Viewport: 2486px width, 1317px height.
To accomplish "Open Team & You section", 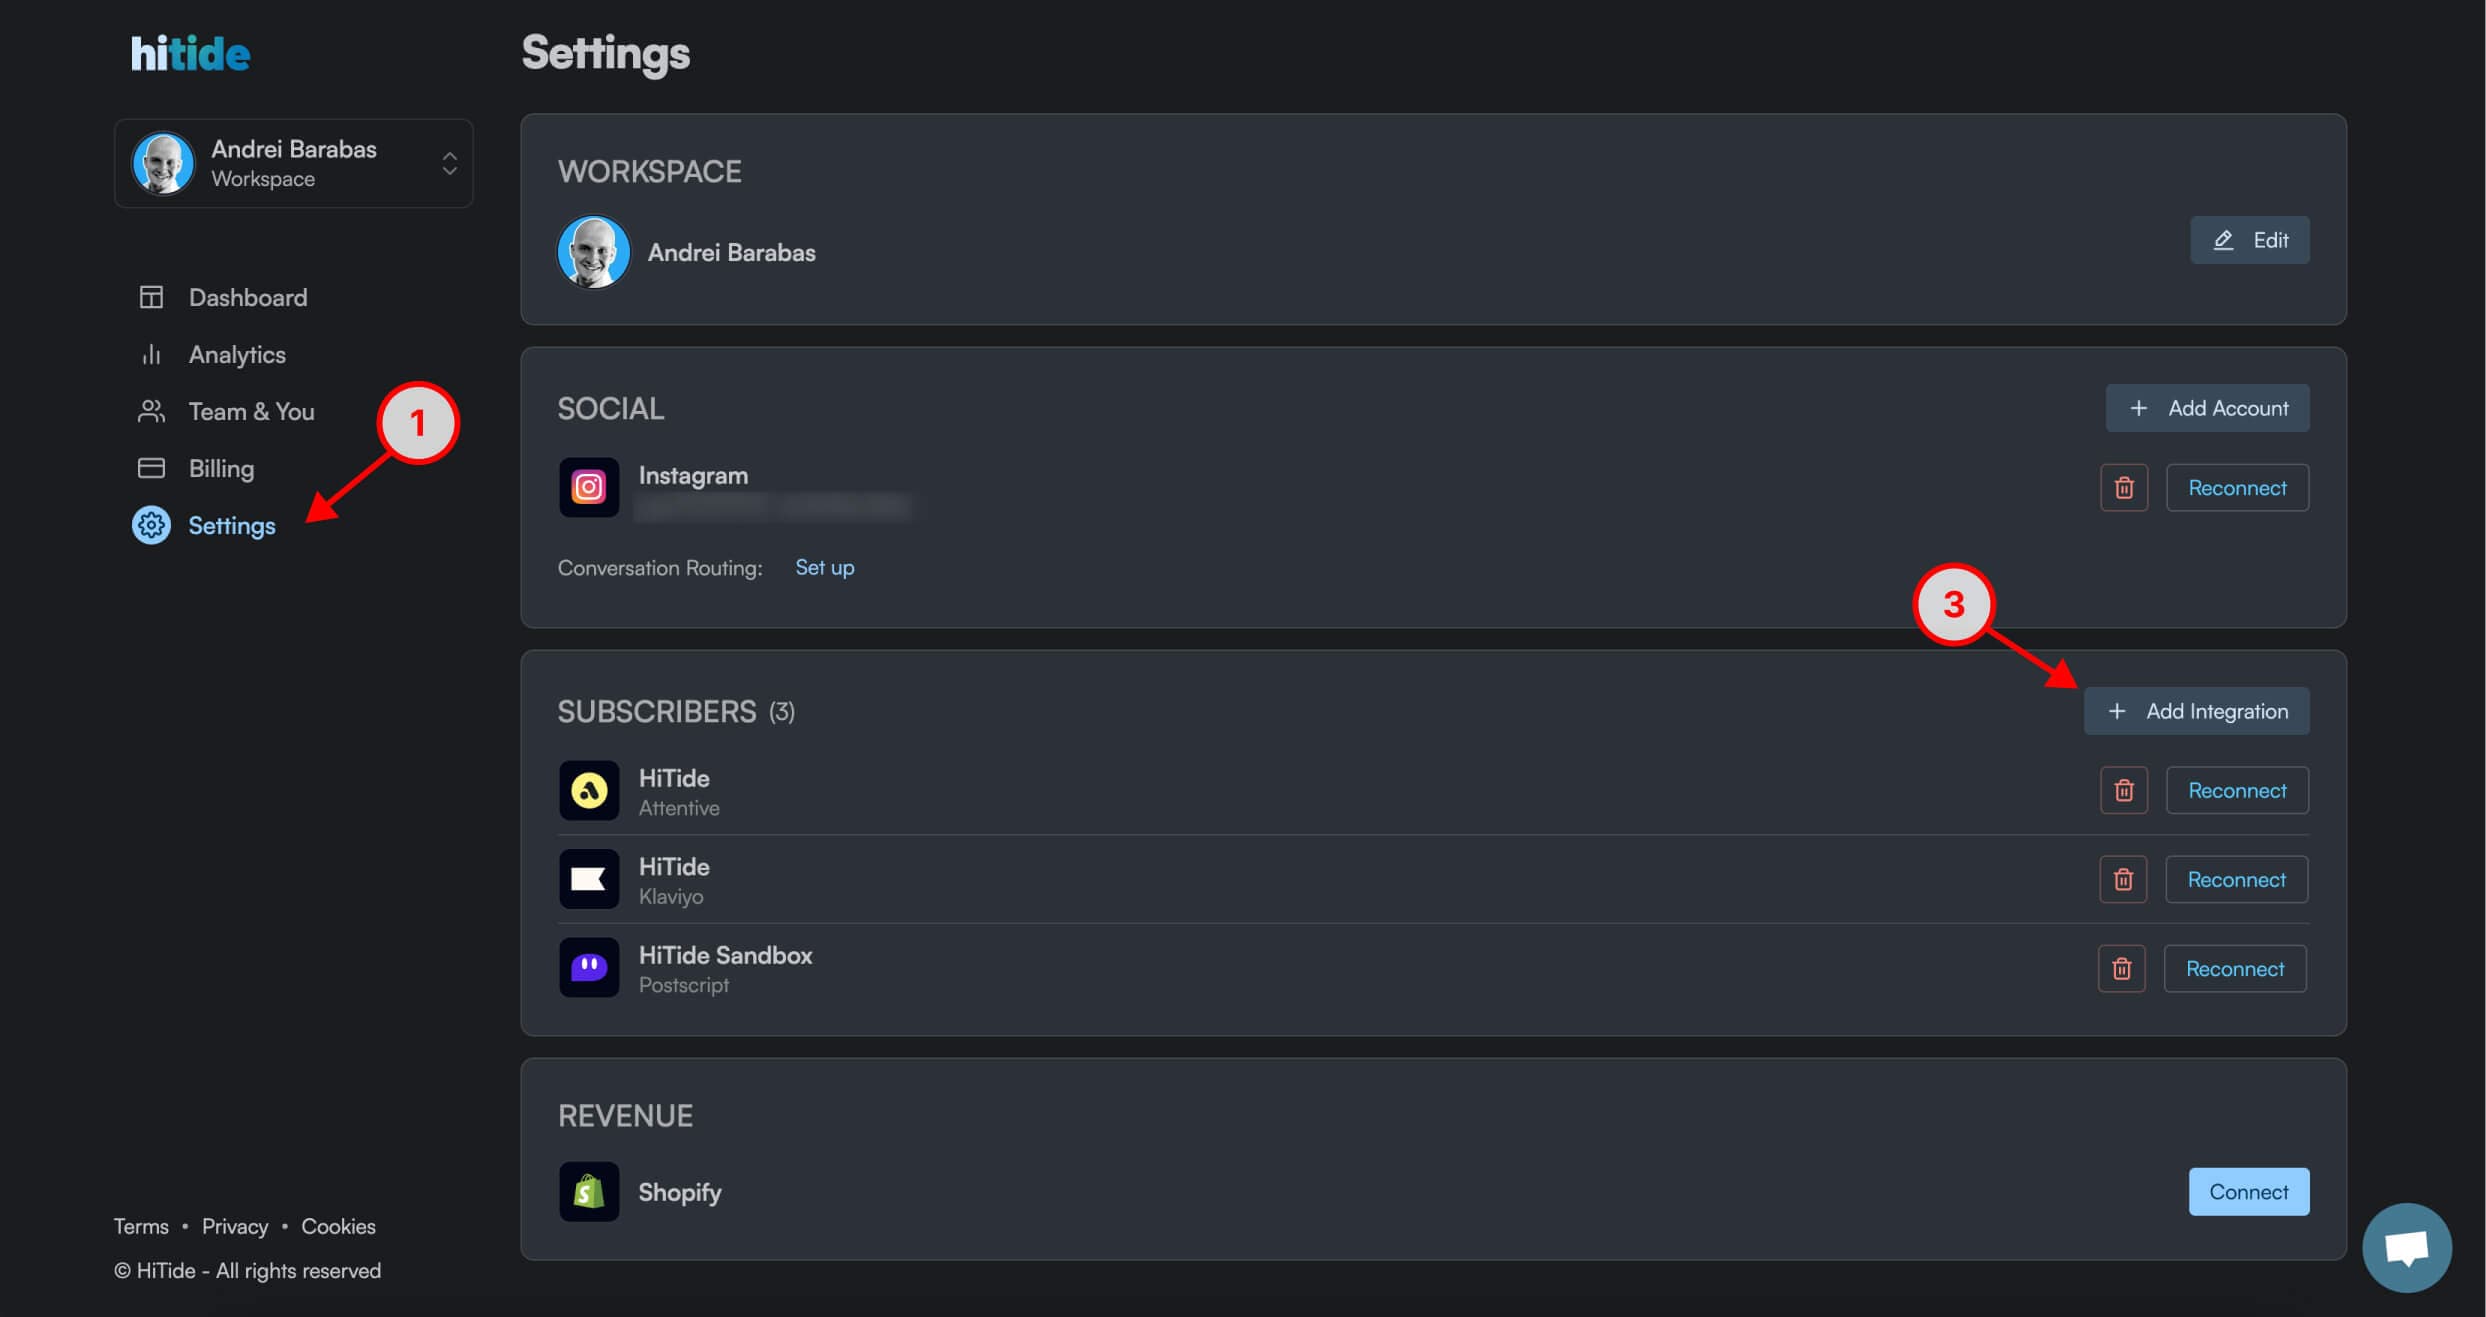I will (x=251, y=412).
